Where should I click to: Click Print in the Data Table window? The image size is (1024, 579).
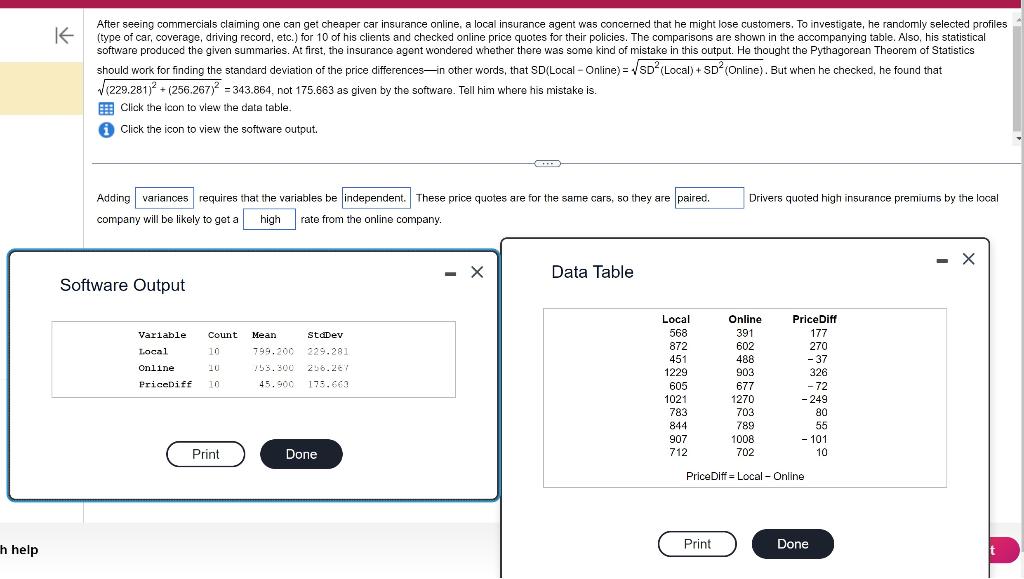tap(697, 544)
